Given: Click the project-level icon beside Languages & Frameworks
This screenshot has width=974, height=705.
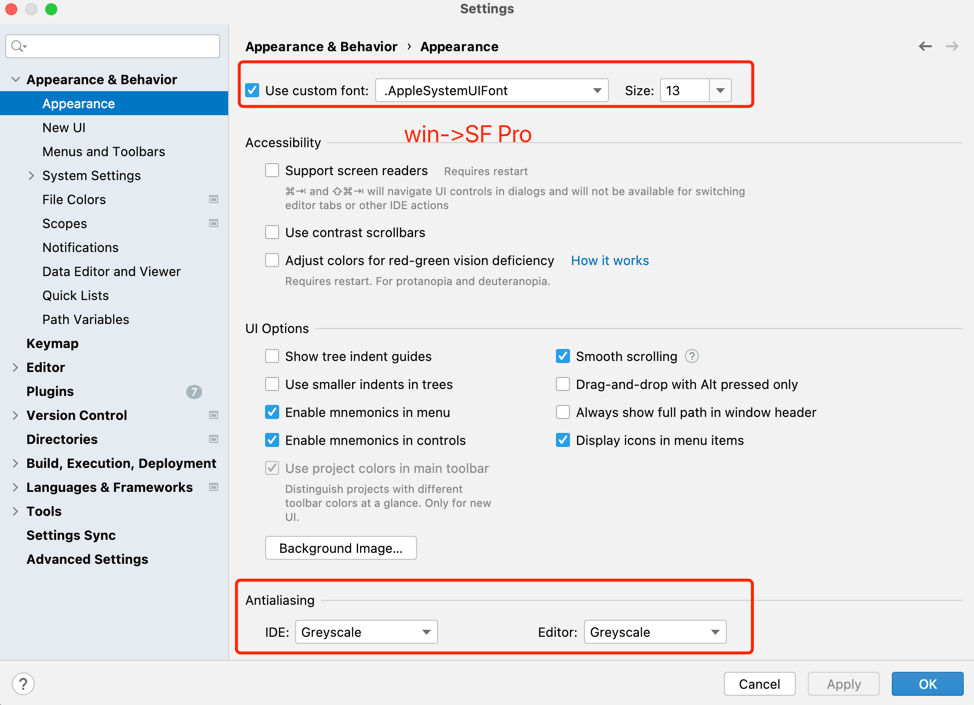Looking at the screenshot, I should 213,487.
